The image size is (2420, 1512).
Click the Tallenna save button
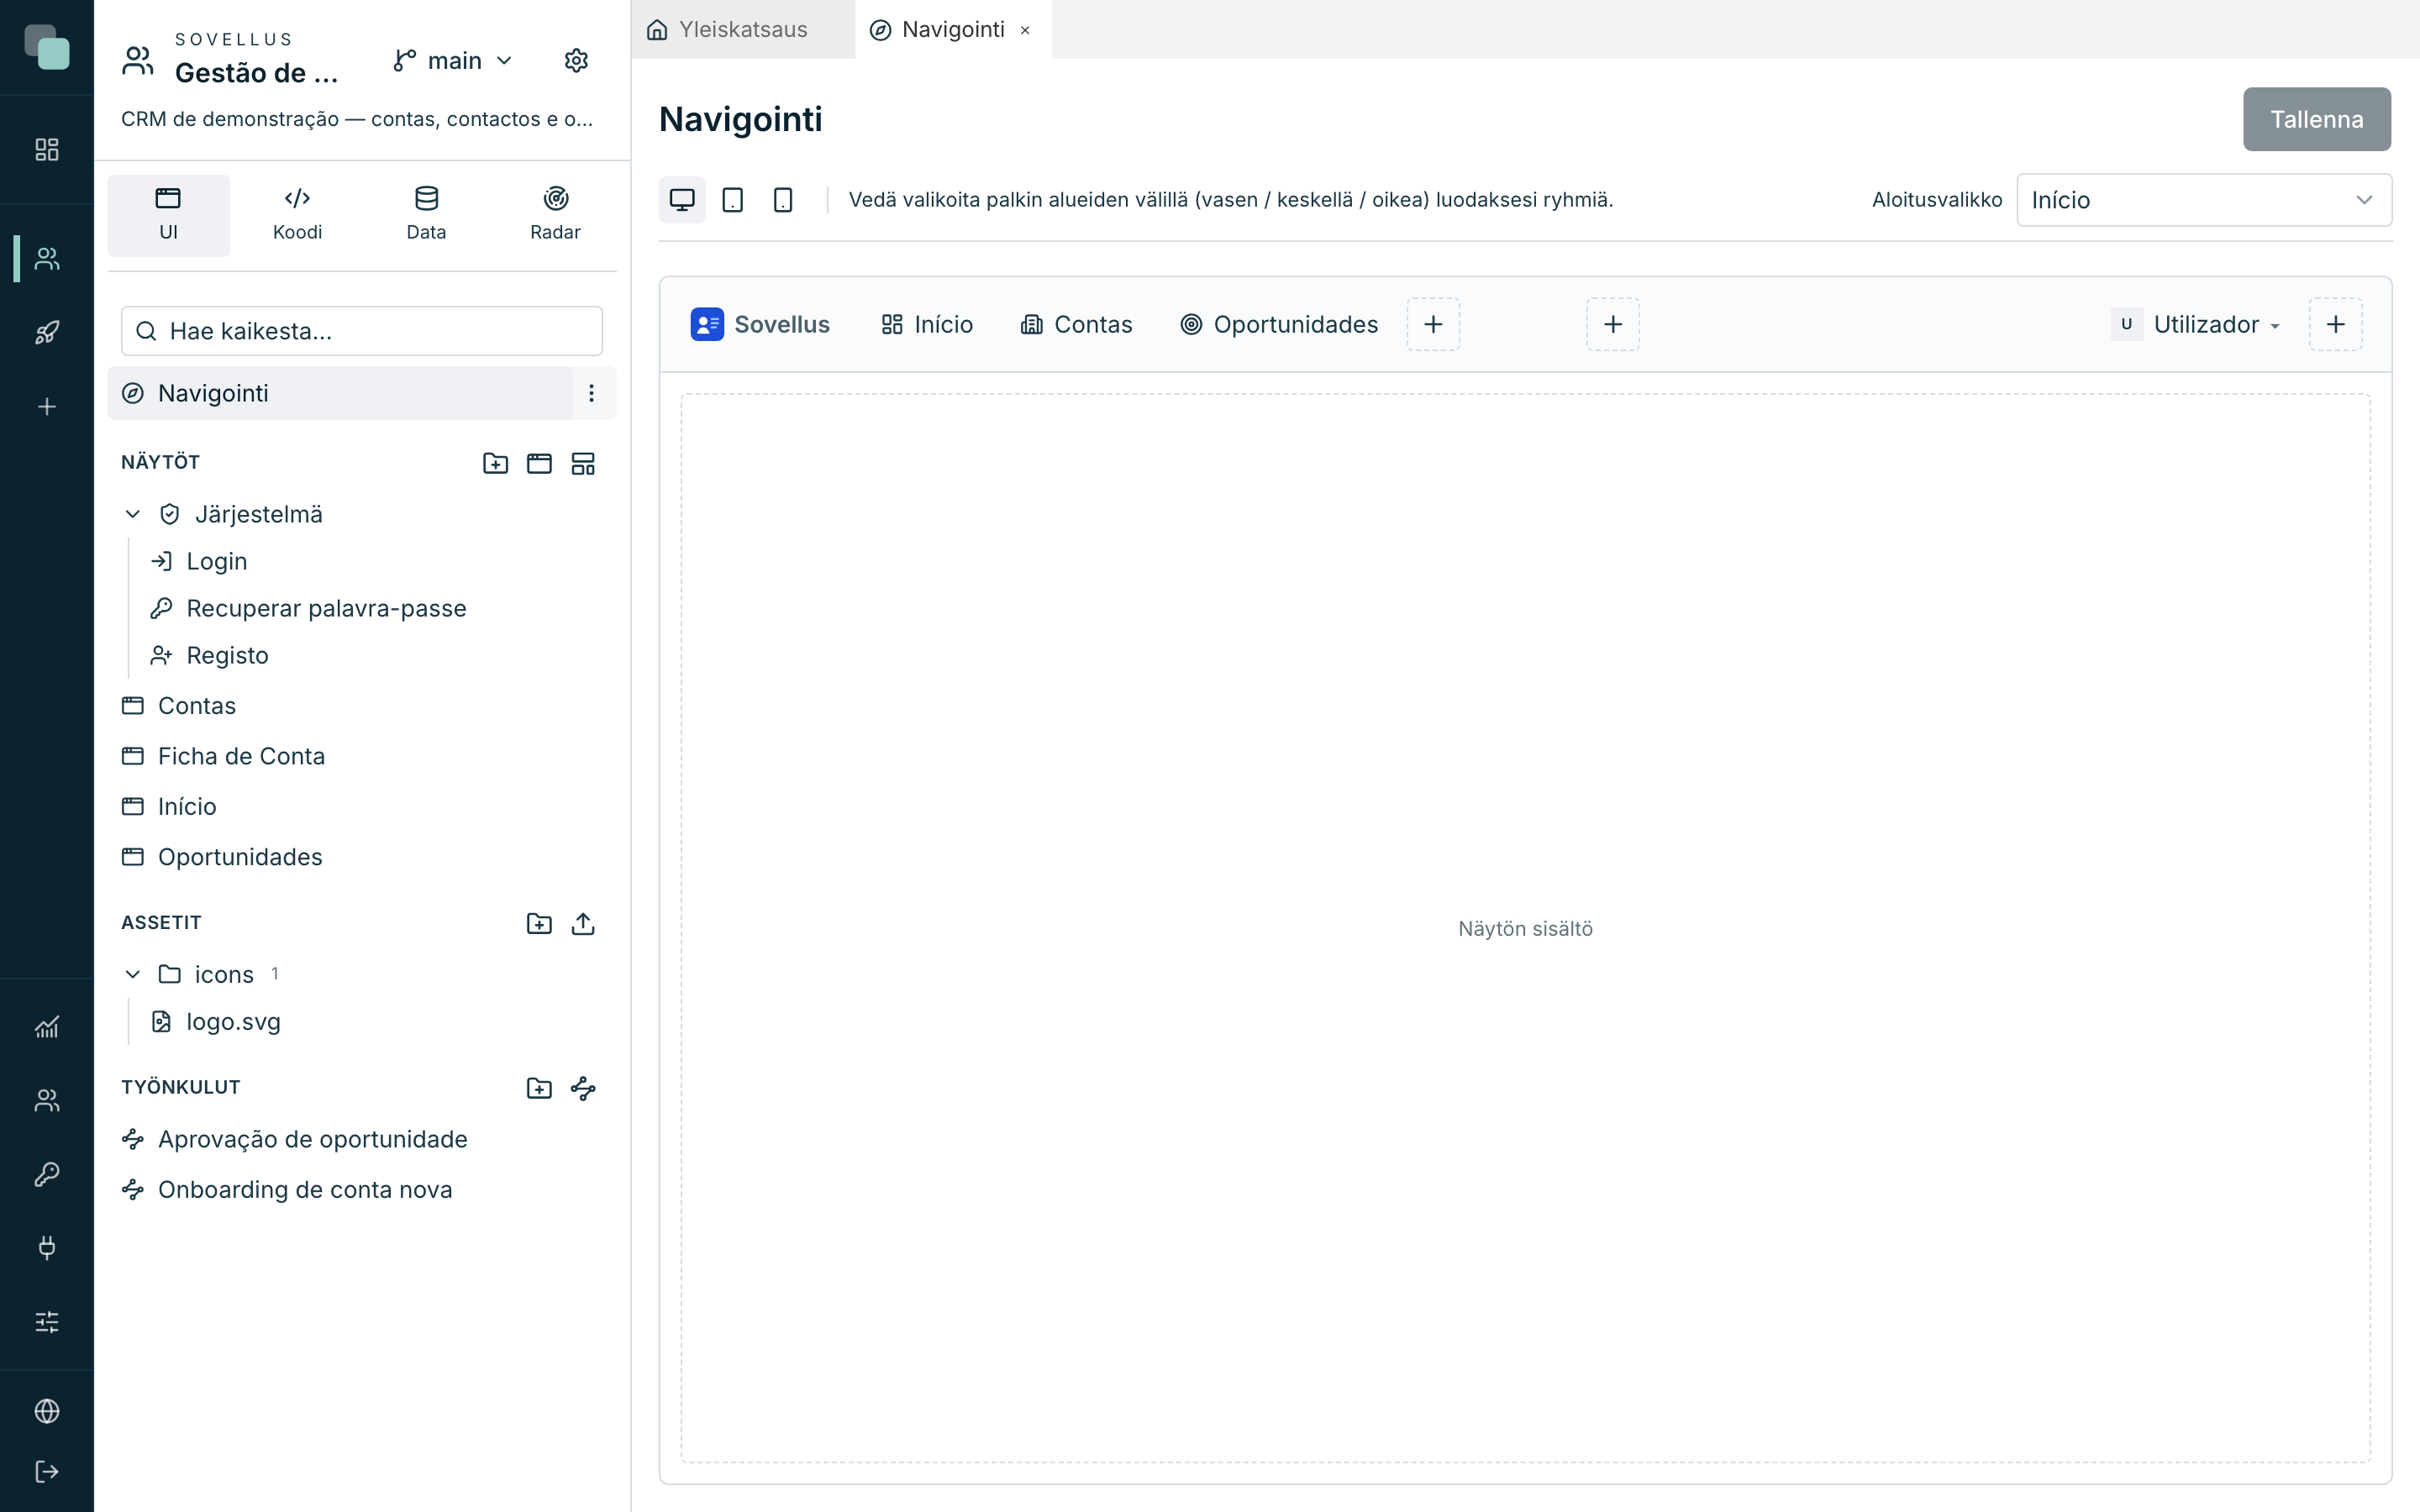pyautogui.click(x=2316, y=119)
